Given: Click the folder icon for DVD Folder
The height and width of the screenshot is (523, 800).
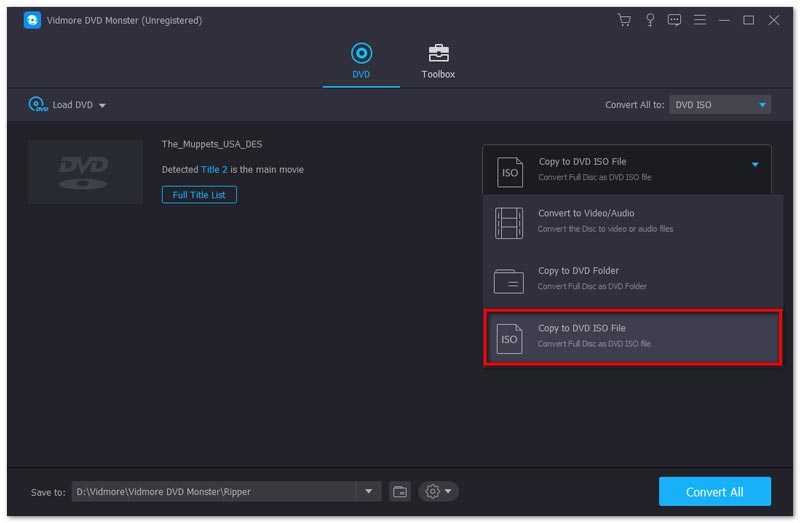Looking at the screenshot, I should coord(509,281).
